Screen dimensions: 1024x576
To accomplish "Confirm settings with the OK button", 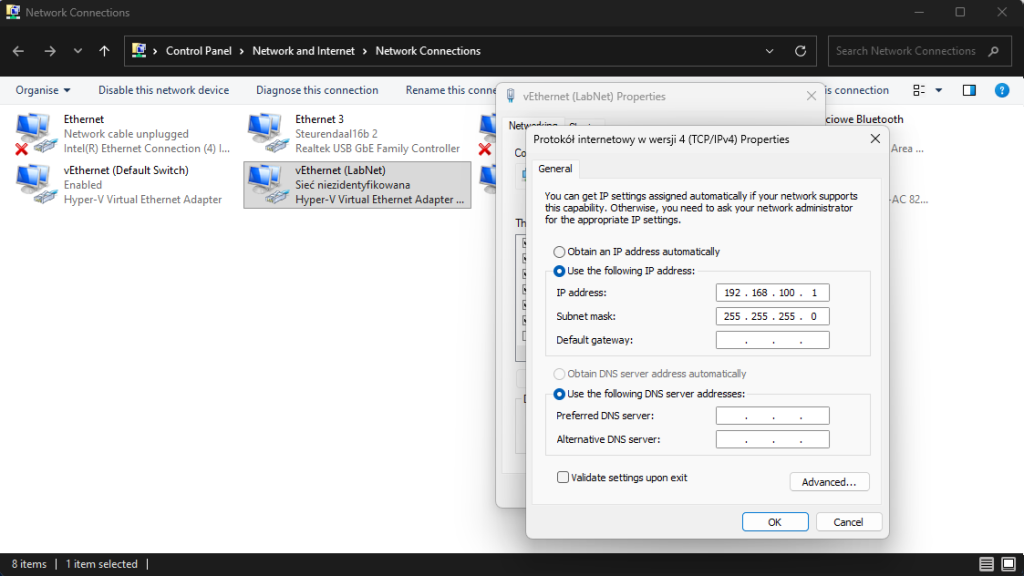I will tap(775, 521).
